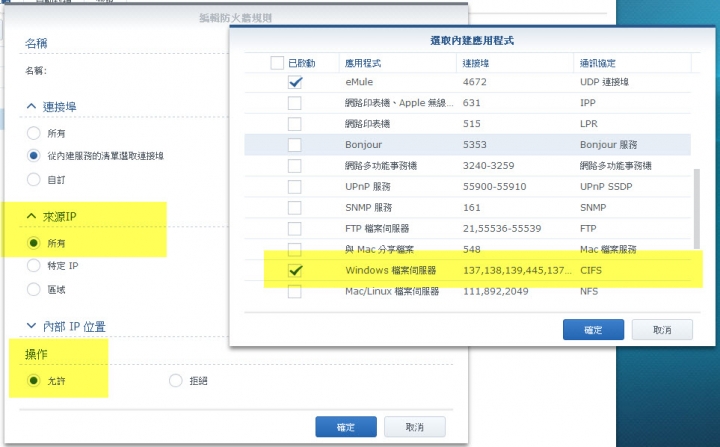Choose the 拒絕 action radio button
Viewport: 720px width, 447px height.
[x=175, y=380]
